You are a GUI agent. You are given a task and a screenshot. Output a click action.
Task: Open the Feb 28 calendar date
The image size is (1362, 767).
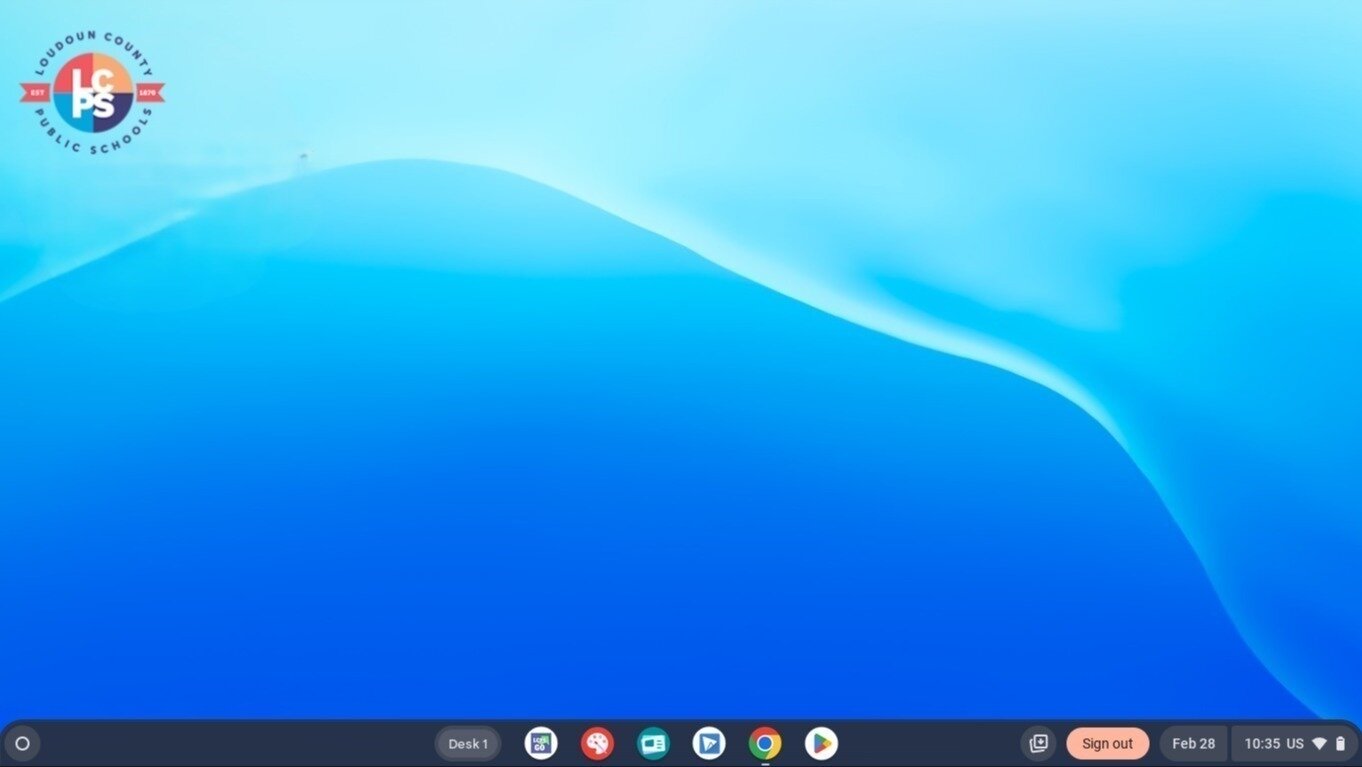[x=1193, y=744]
